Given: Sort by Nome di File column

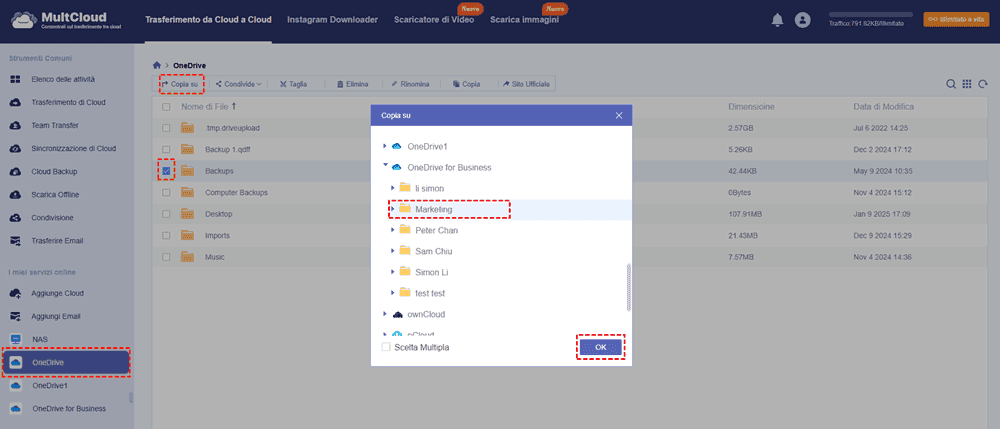Looking at the screenshot, I should (209, 106).
